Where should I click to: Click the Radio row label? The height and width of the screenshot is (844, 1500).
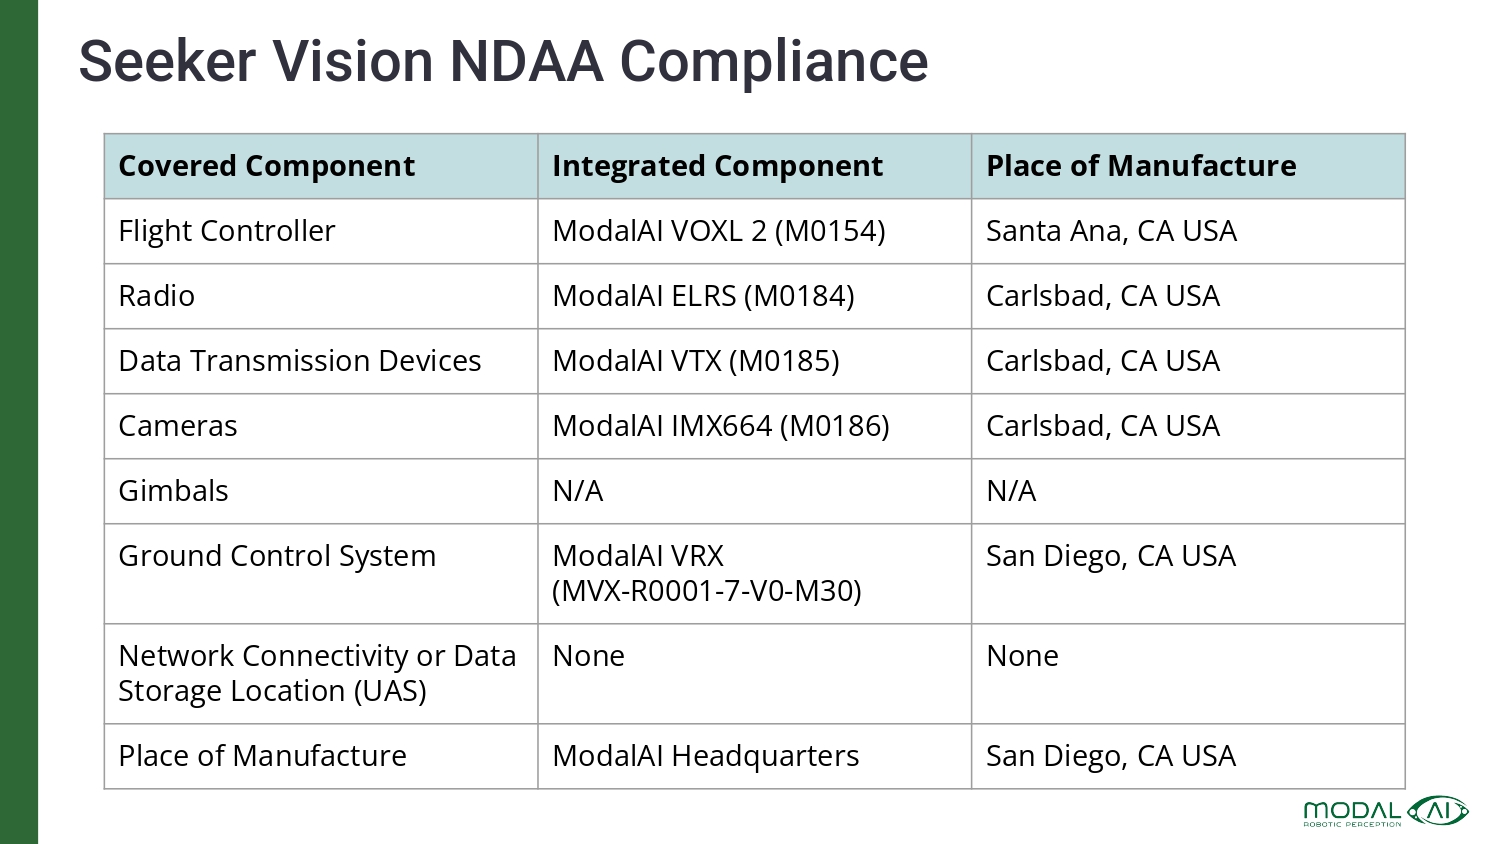(157, 296)
